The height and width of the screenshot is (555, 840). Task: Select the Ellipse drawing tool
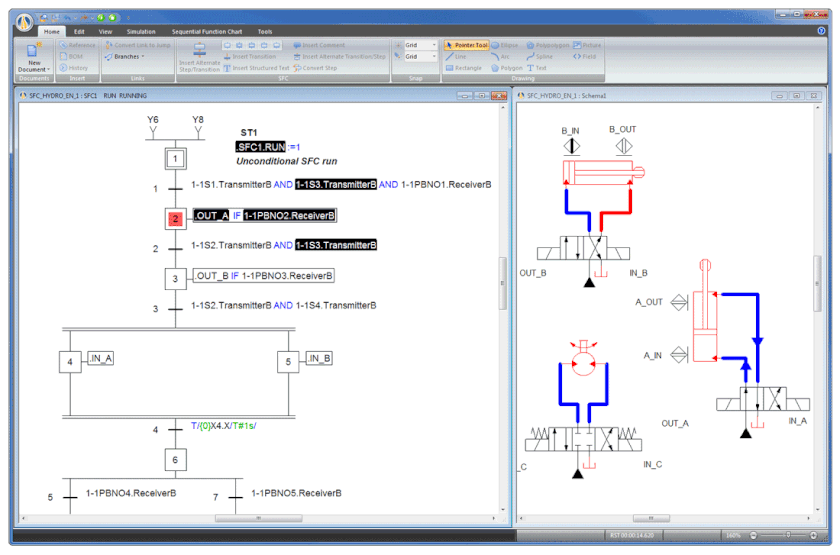pos(505,45)
